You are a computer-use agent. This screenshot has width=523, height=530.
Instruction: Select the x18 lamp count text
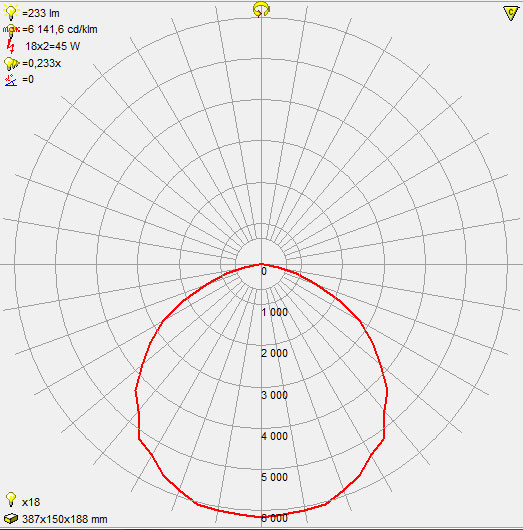point(31,502)
